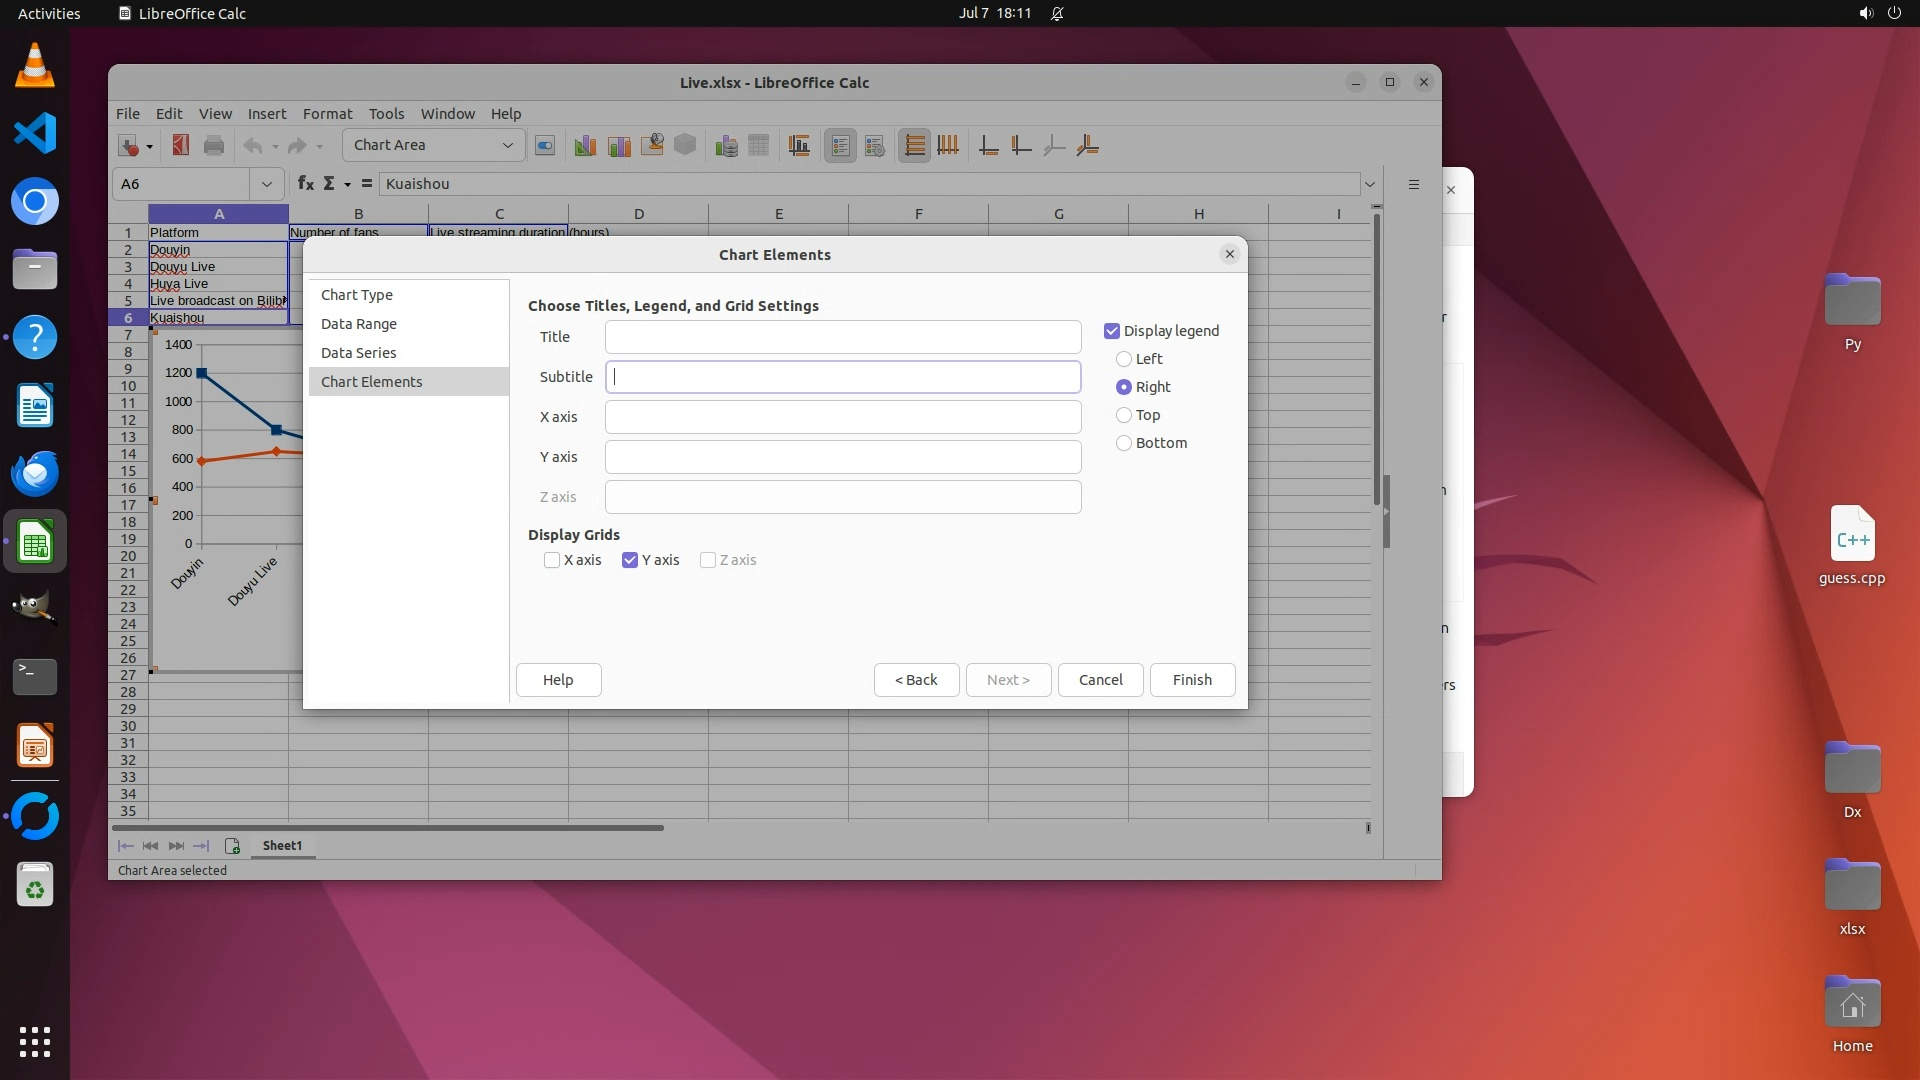Click the Chart Type toolbar icon
The width and height of the screenshot is (1920, 1080).
(x=585, y=146)
